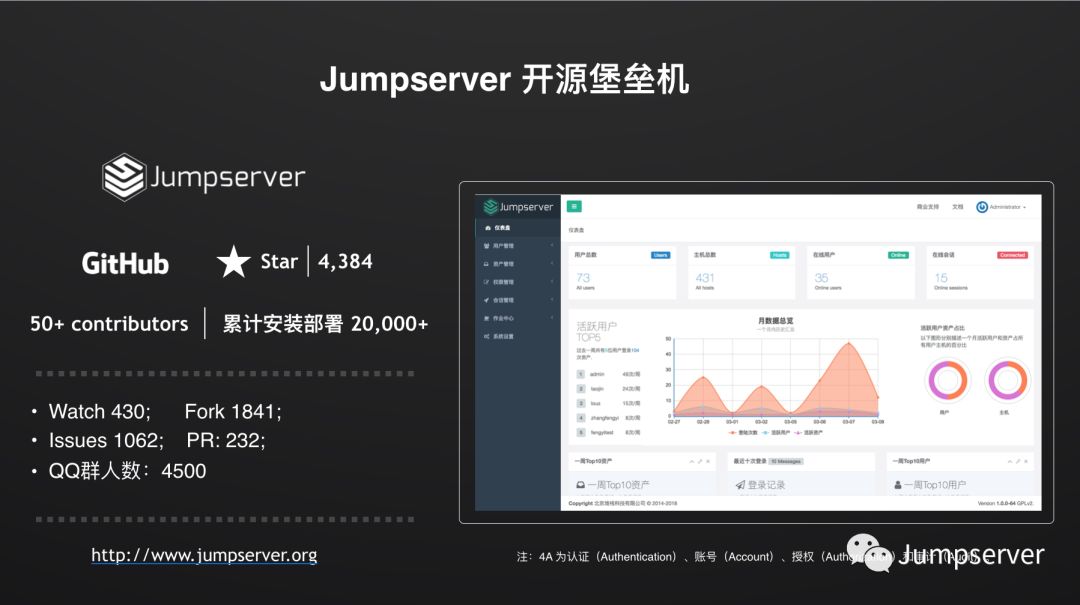
Task: Open 一周Top10用户 panel wrench settings
Action: [x=1018, y=461]
